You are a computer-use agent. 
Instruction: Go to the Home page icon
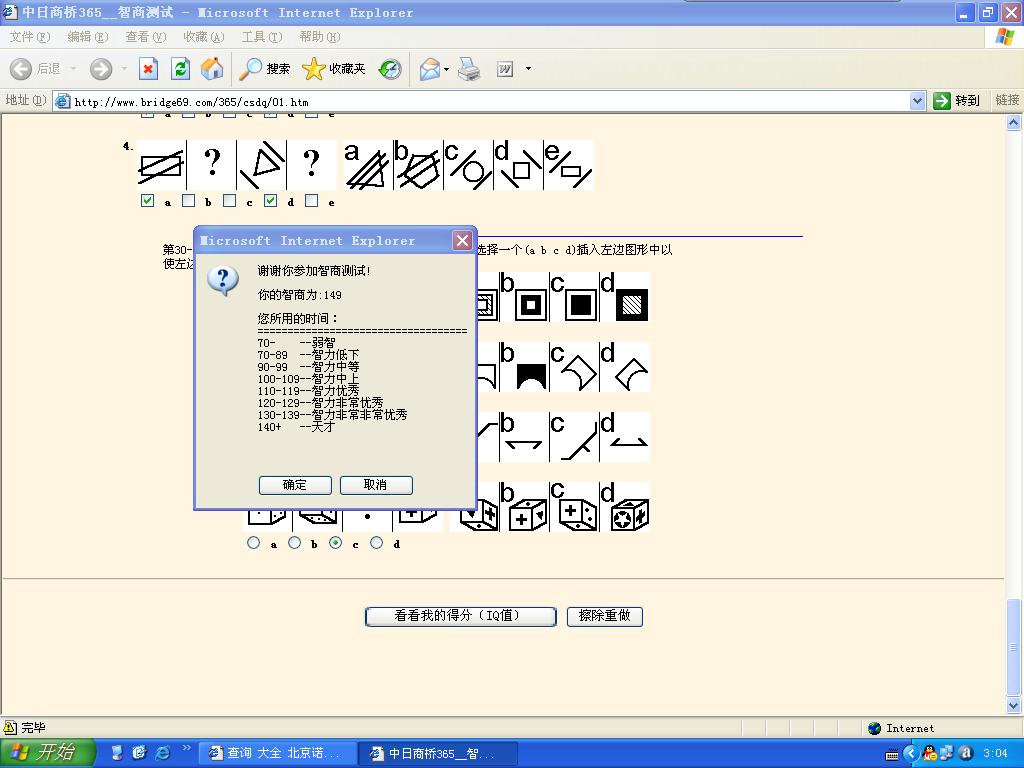coord(212,69)
